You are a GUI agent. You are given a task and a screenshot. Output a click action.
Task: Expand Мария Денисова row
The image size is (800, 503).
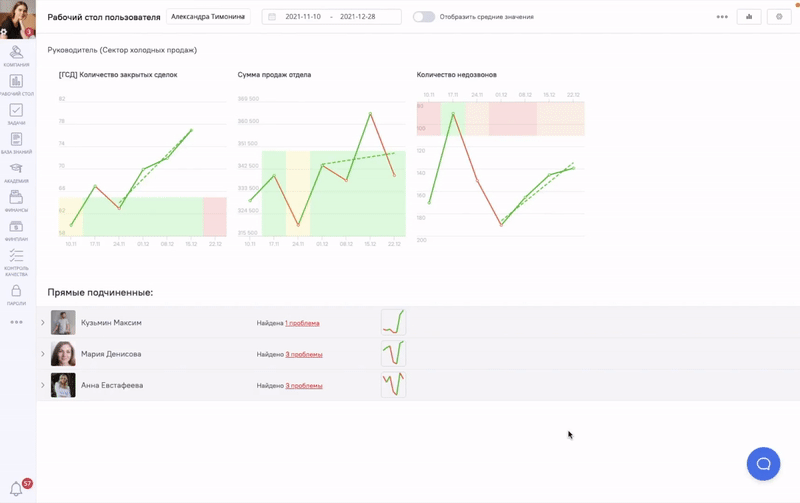click(x=43, y=354)
